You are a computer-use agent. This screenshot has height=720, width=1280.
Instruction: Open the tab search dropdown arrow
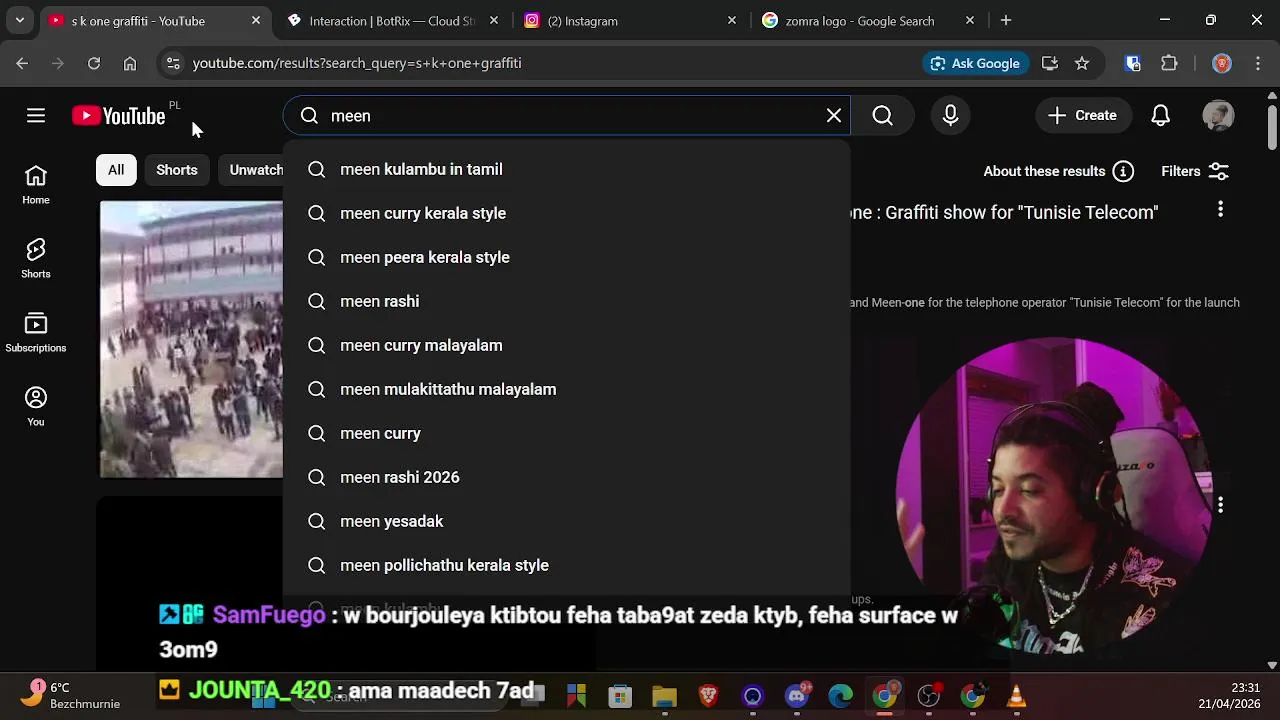click(x=19, y=20)
